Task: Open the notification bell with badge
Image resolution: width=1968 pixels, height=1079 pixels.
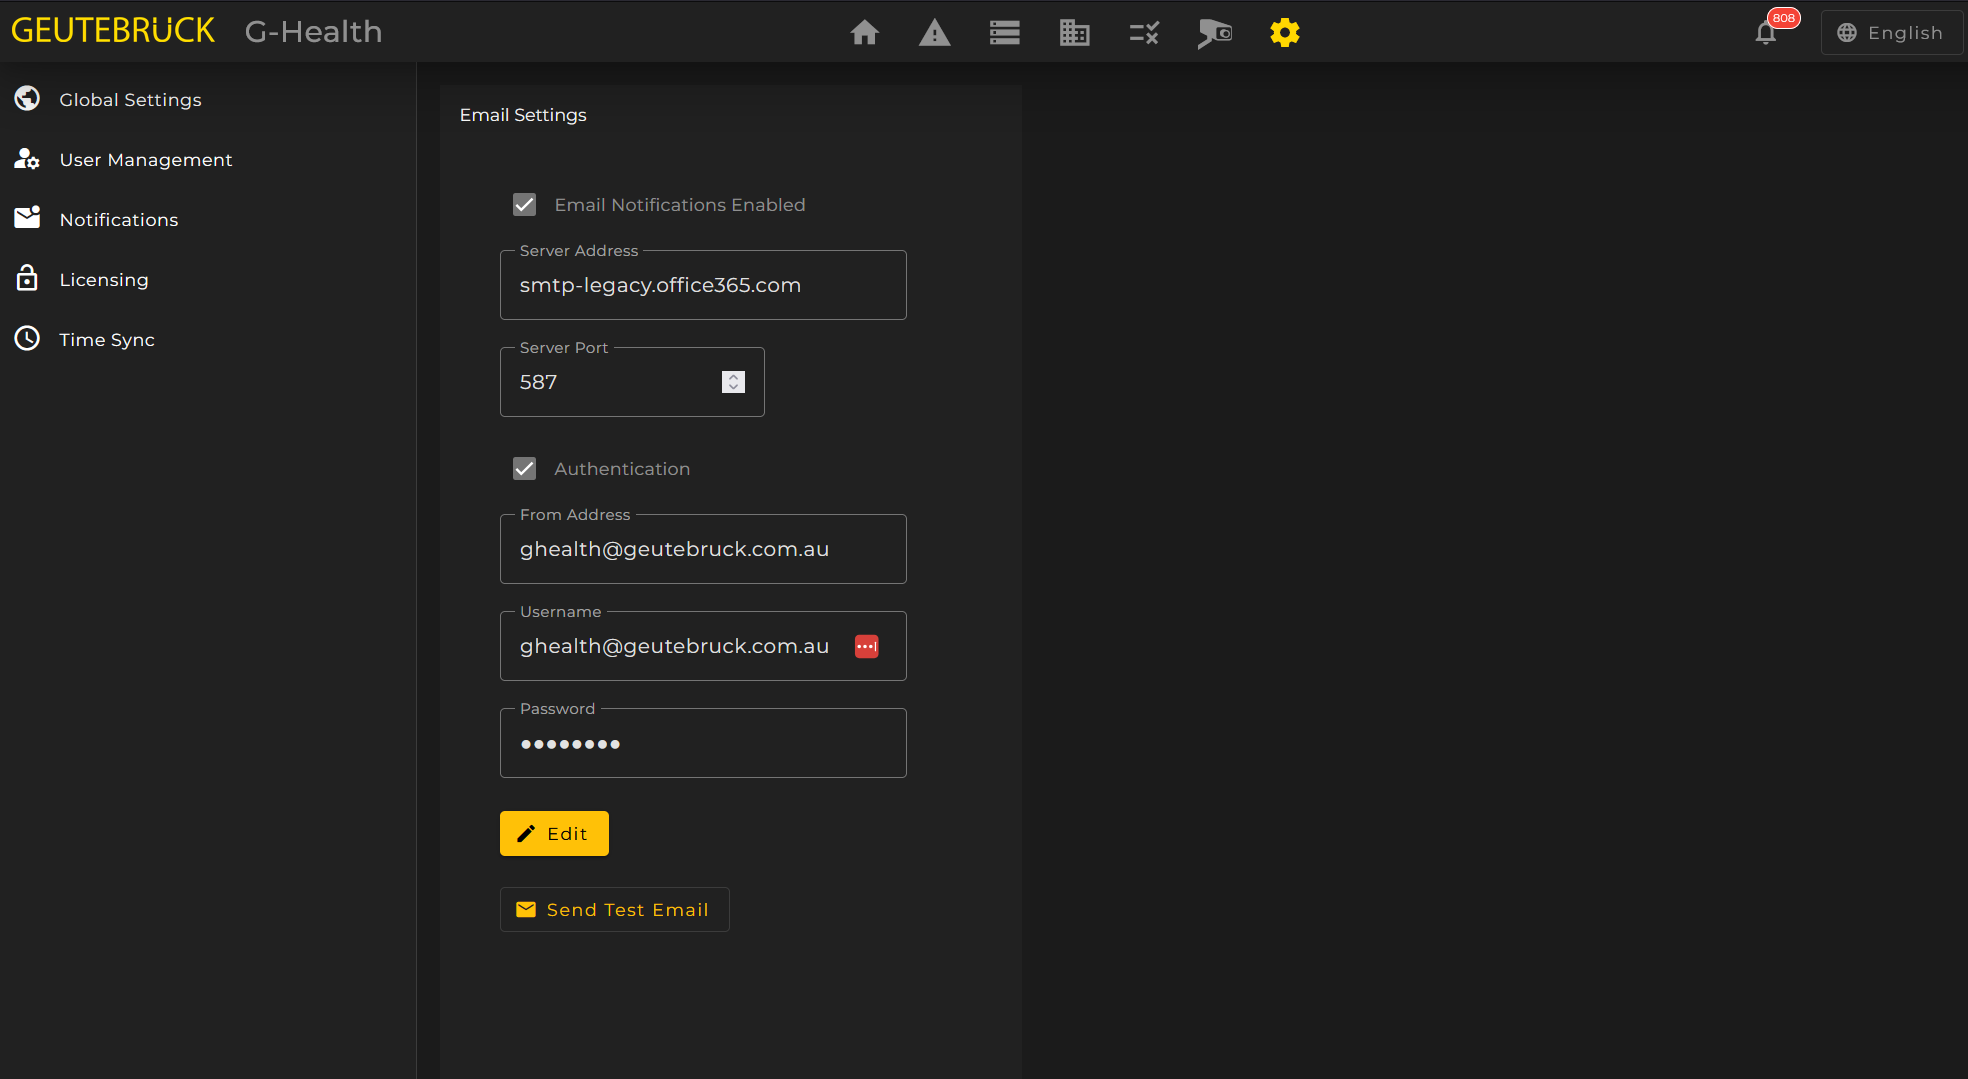Action: pyautogui.click(x=1766, y=33)
